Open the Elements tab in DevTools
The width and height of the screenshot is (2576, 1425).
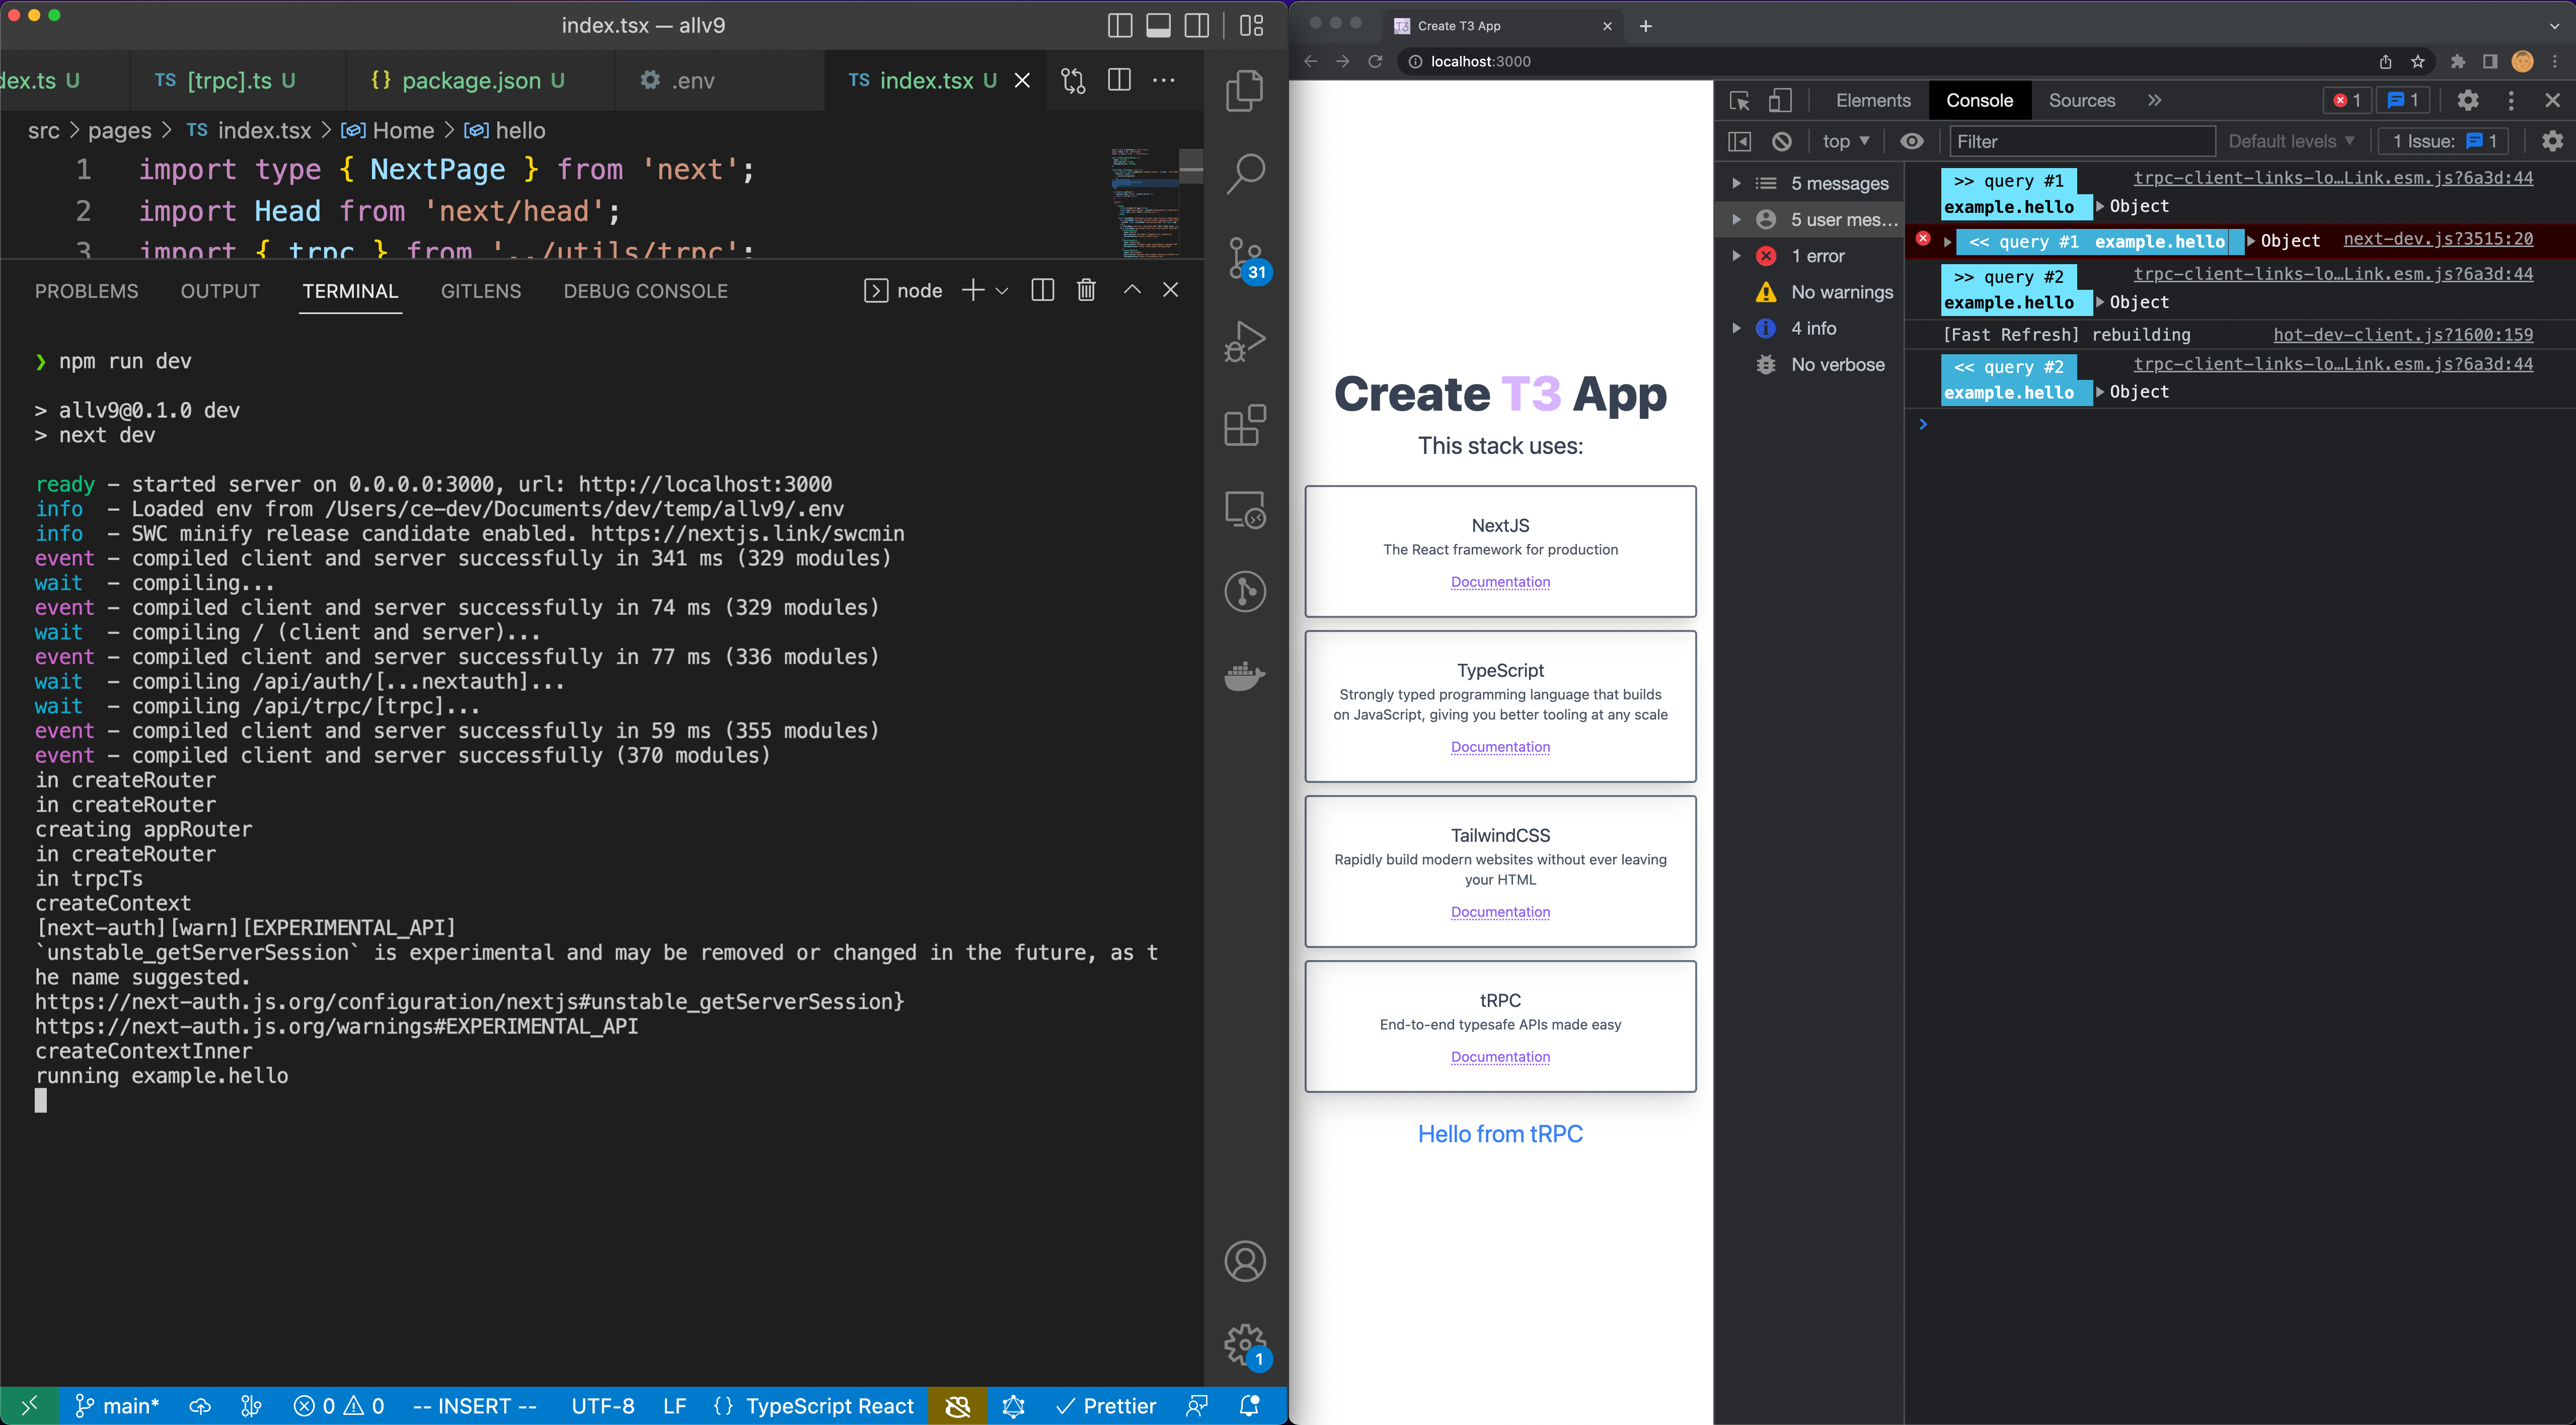pos(1873,101)
